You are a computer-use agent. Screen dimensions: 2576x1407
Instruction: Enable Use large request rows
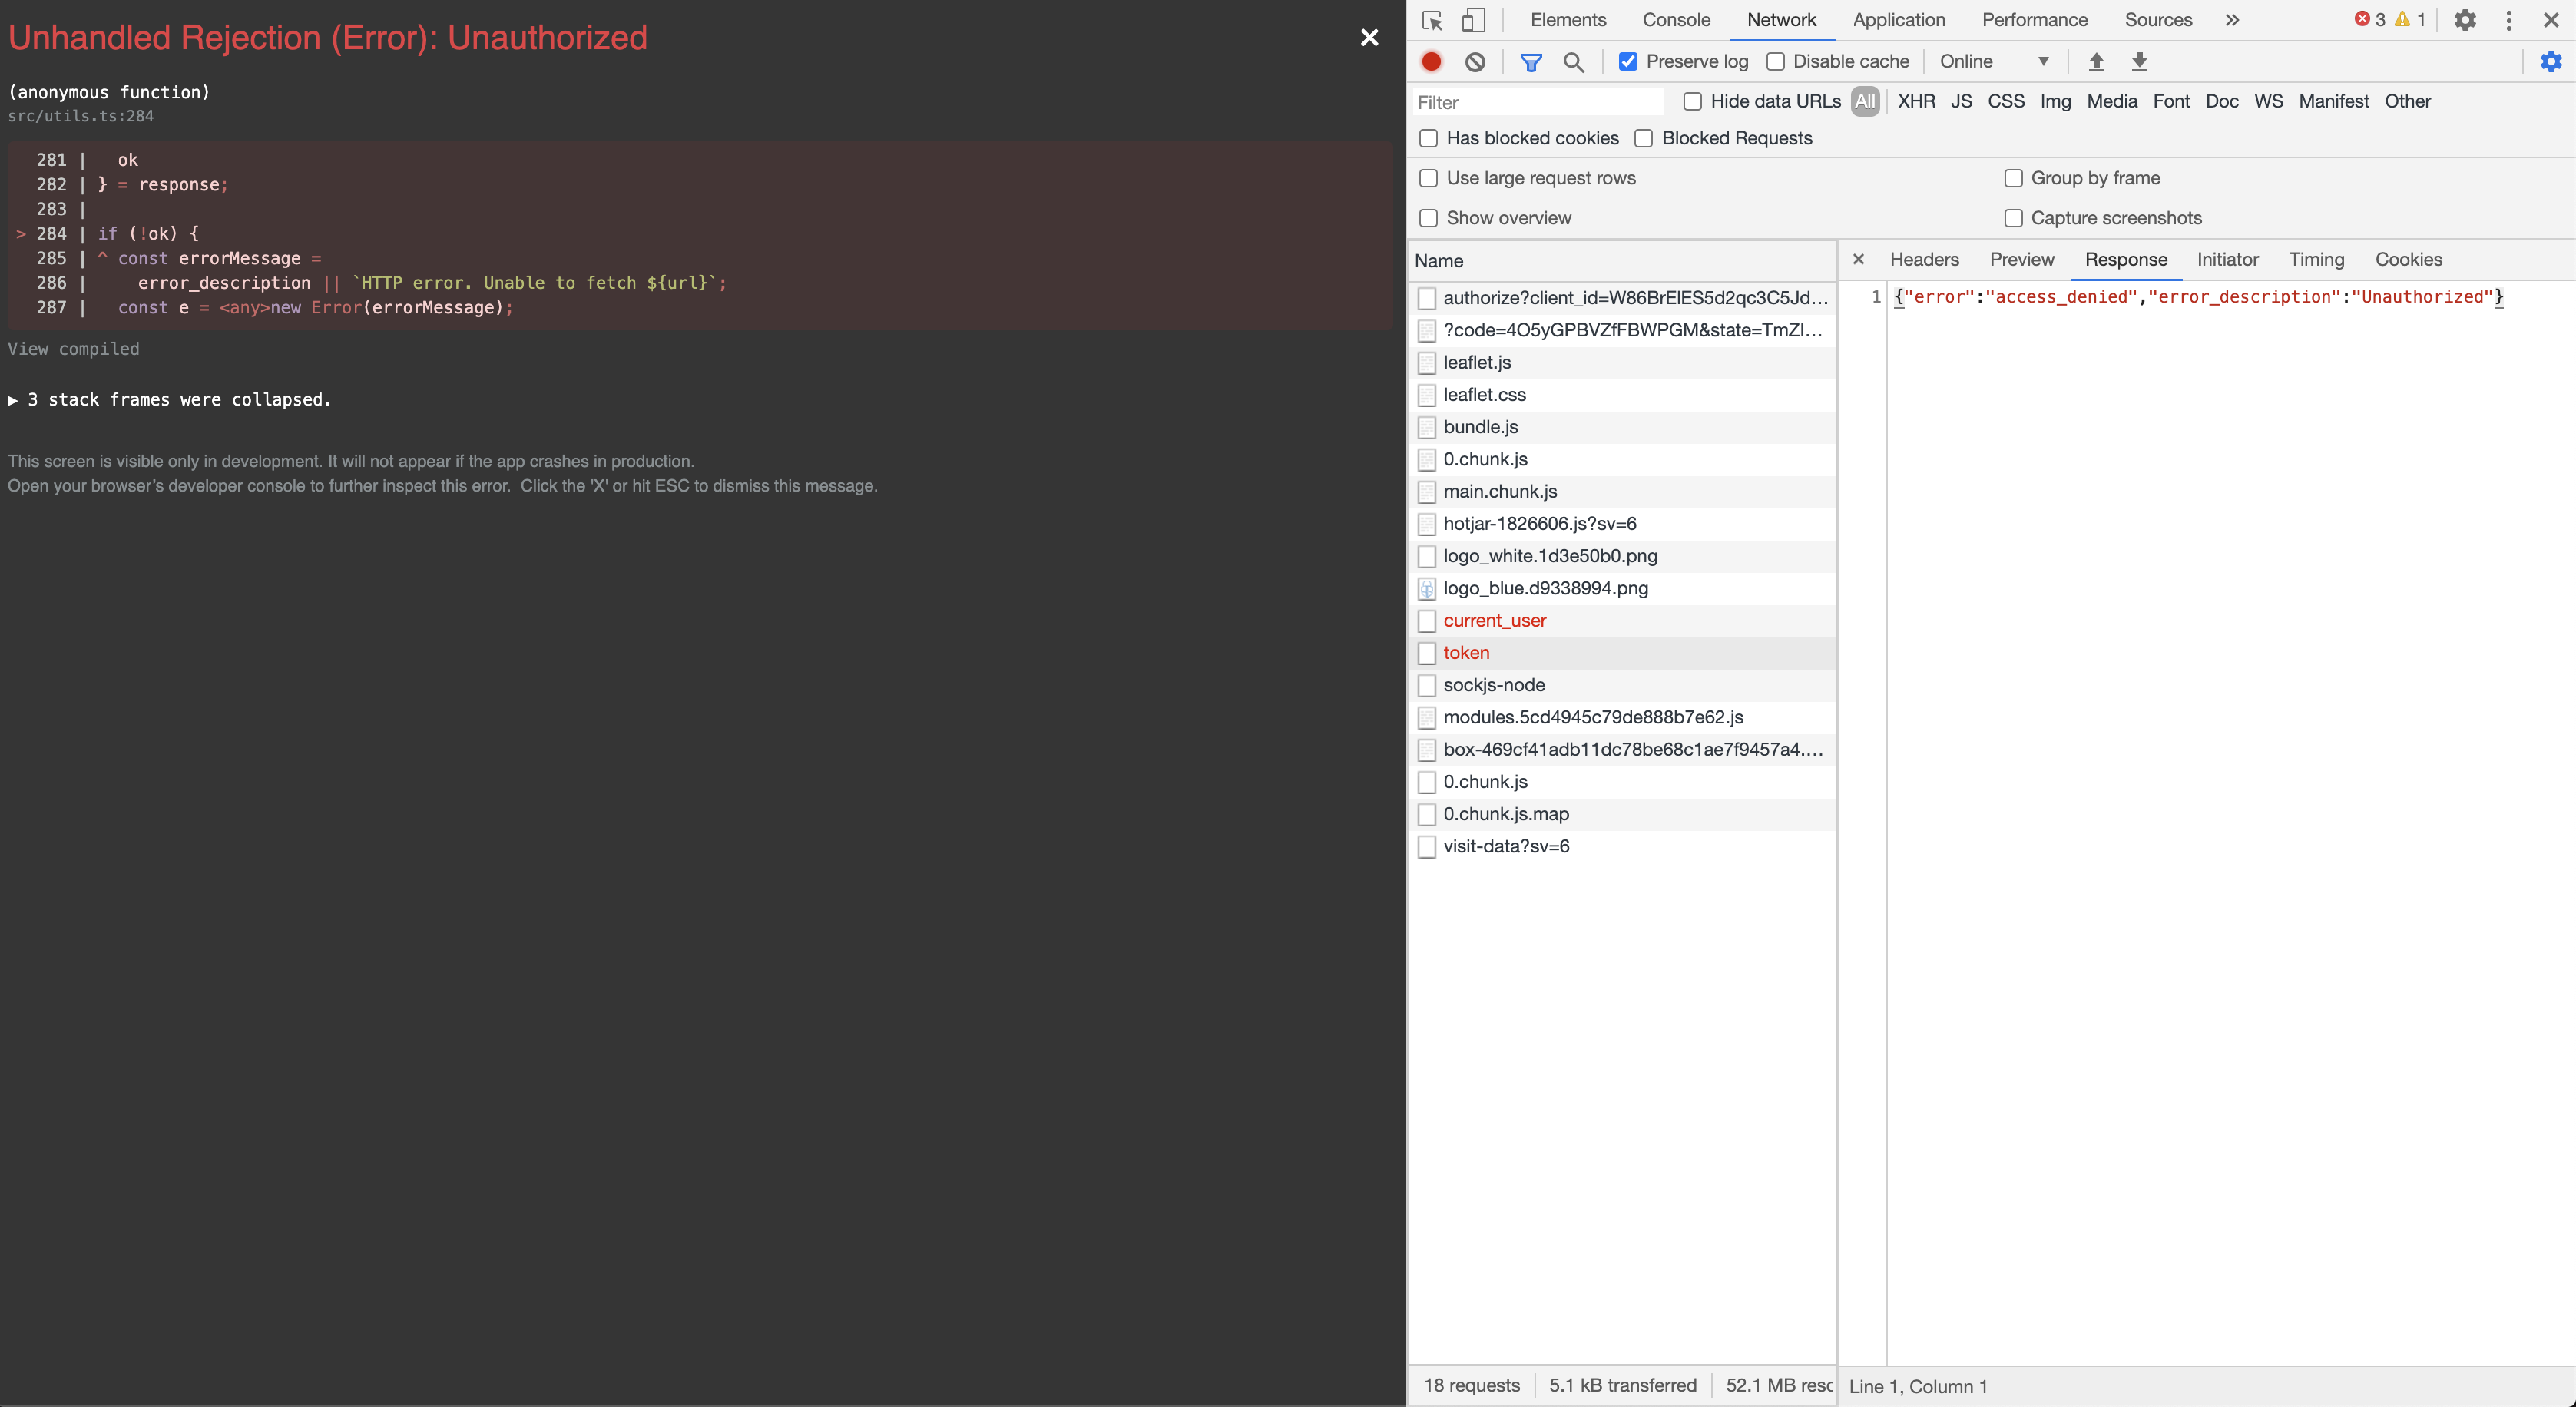point(1428,179)
